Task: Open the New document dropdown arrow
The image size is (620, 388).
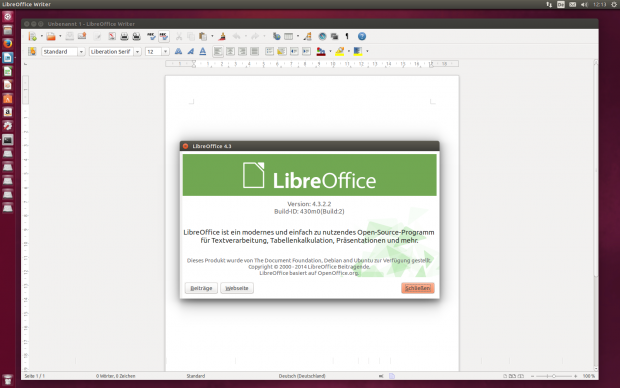Action: click(42, 36)
